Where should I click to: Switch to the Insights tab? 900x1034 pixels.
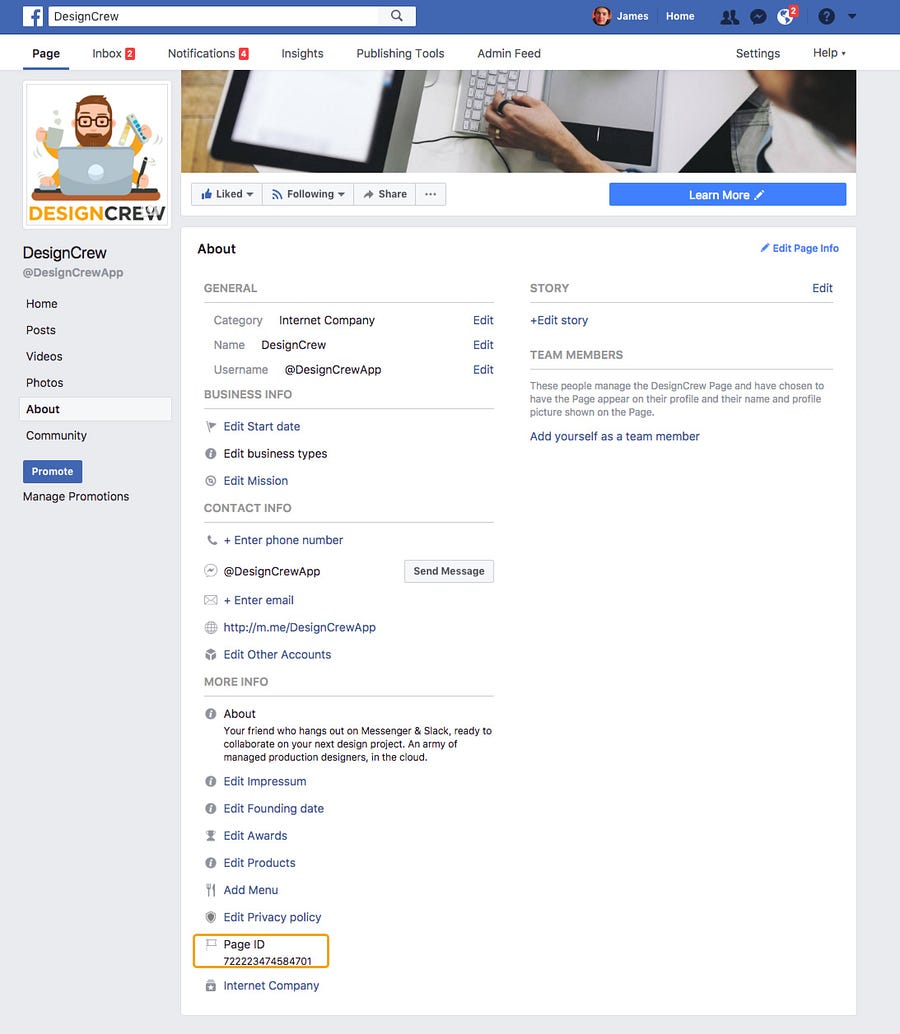pos(302,53)
